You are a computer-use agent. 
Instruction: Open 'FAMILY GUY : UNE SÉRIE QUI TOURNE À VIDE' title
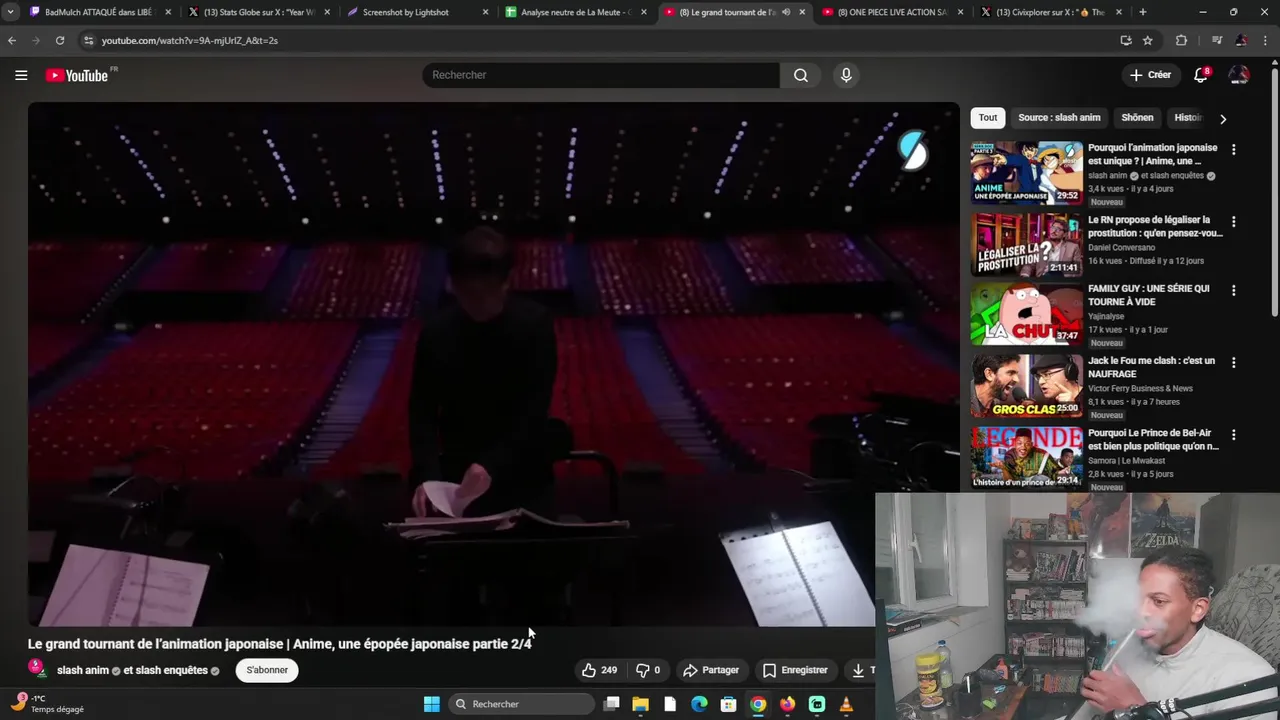1149,295
